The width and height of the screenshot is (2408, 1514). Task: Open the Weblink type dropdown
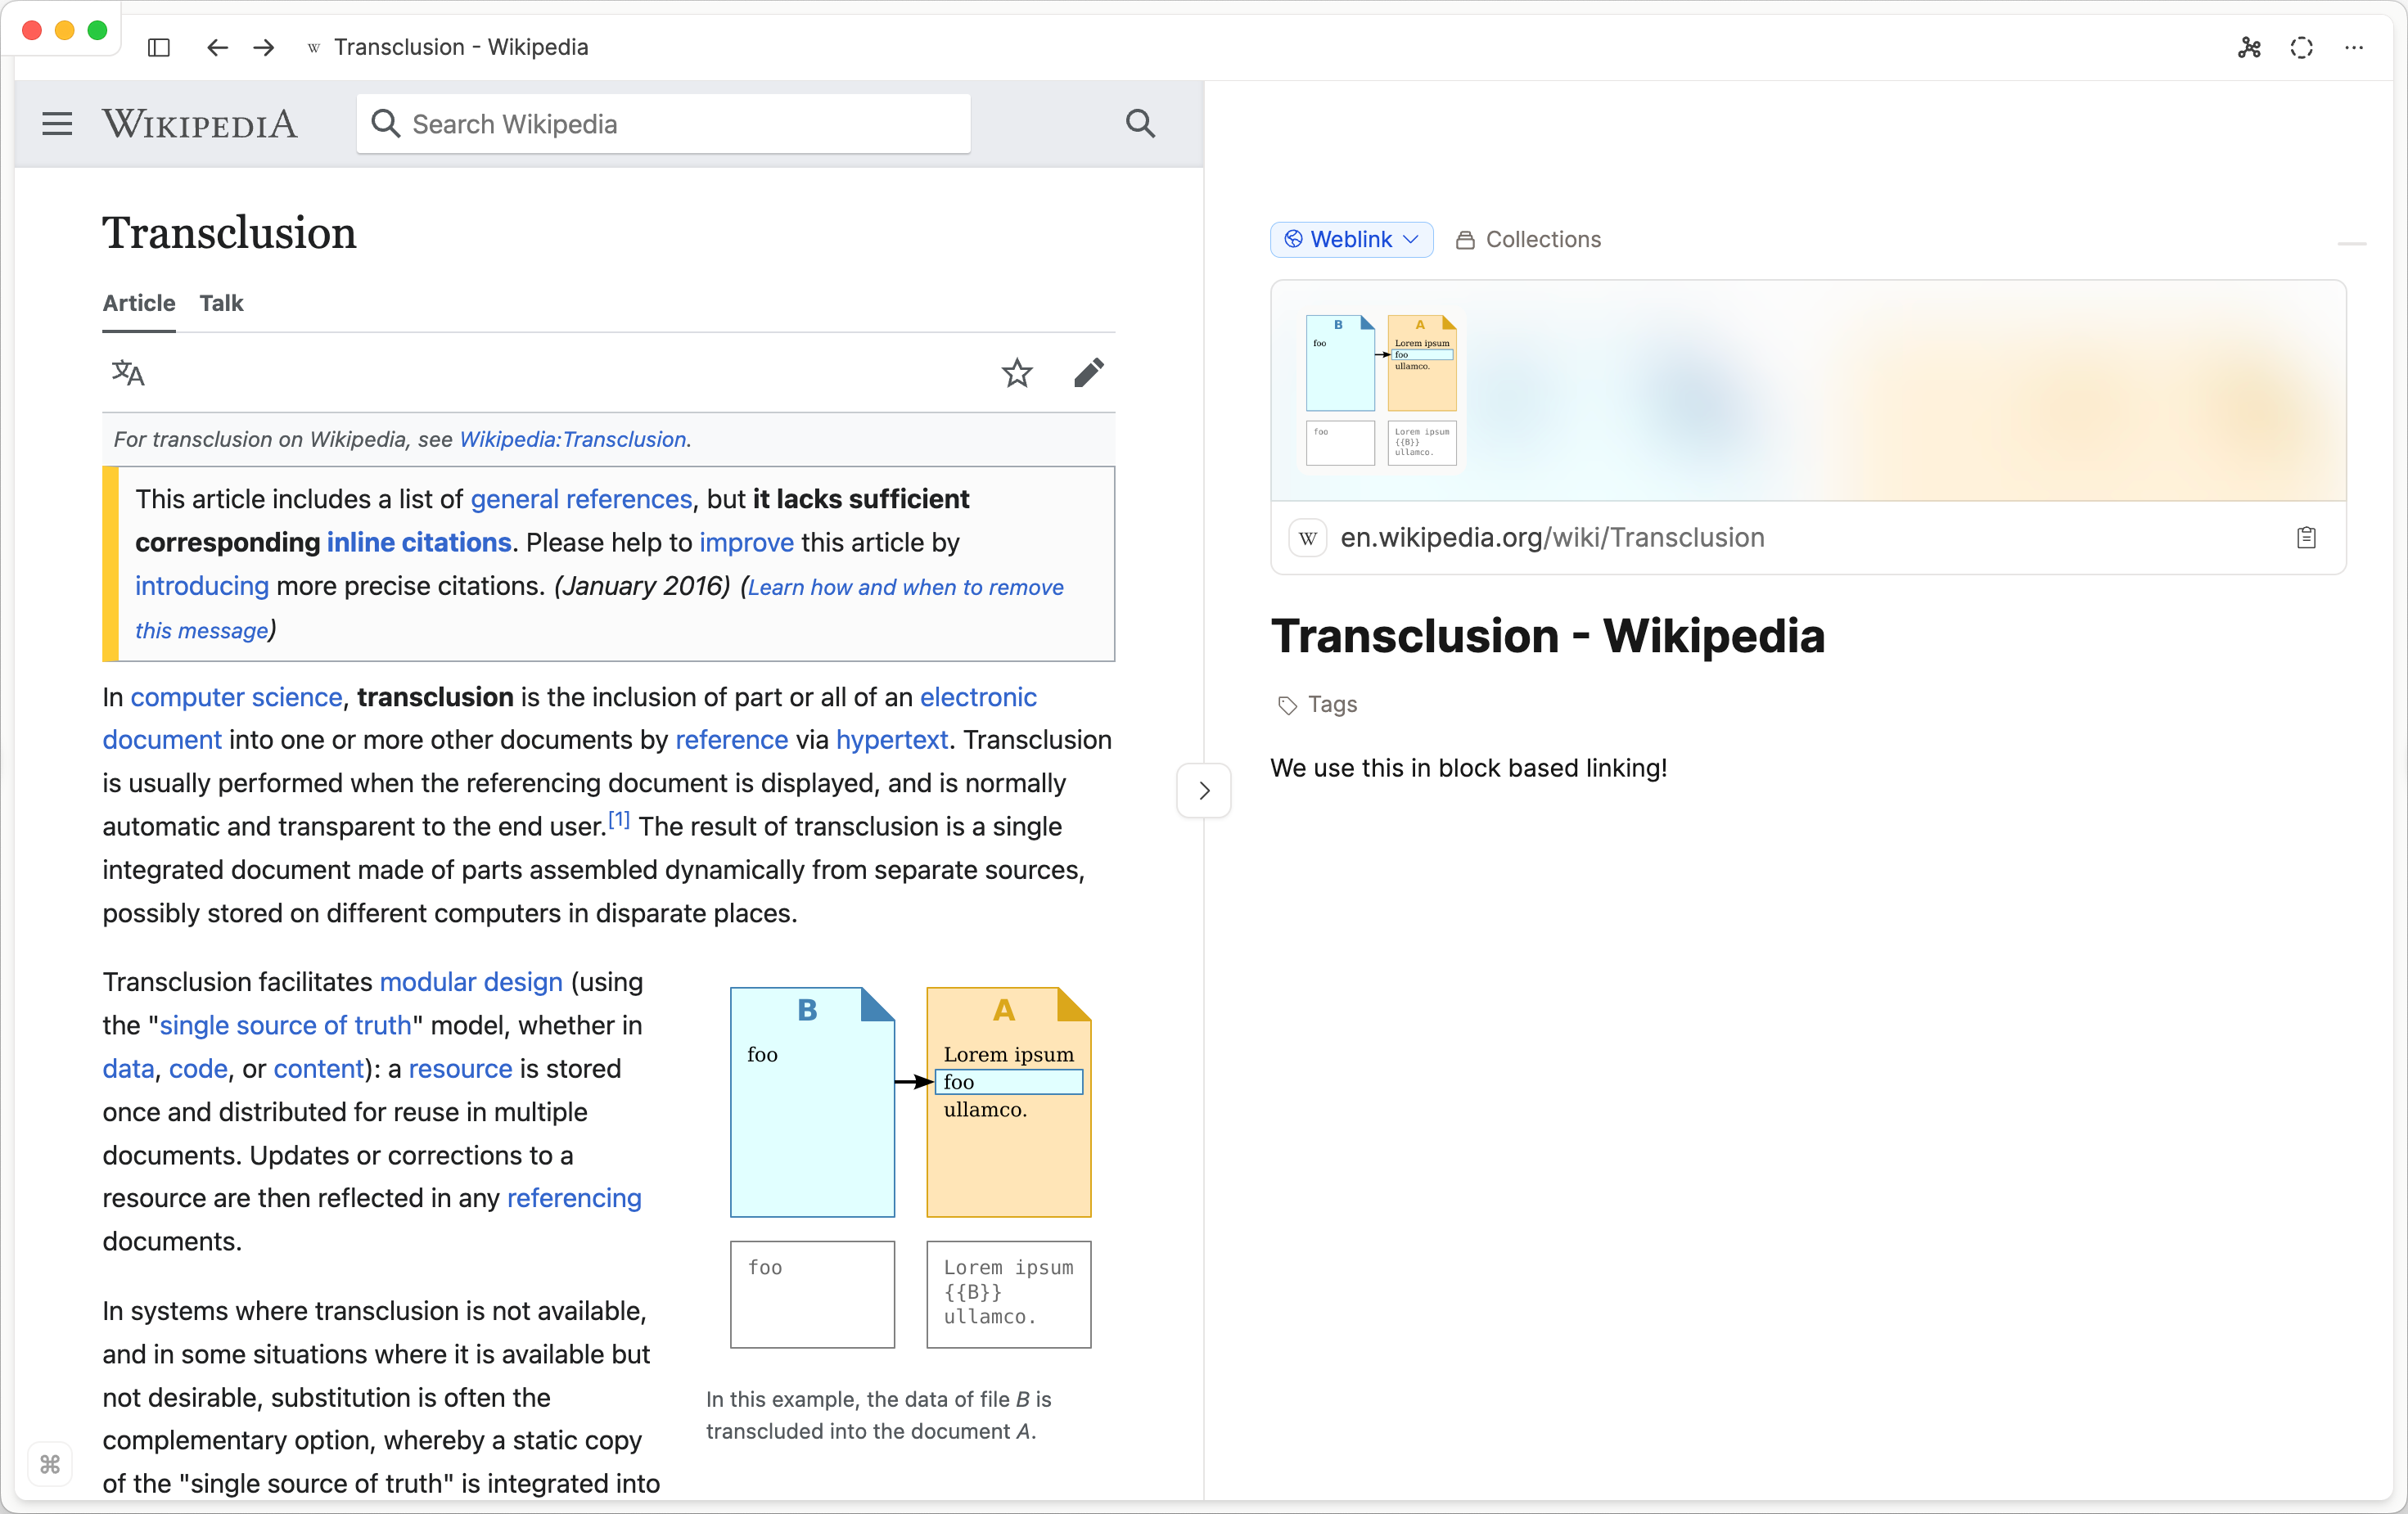(1351, 239)
